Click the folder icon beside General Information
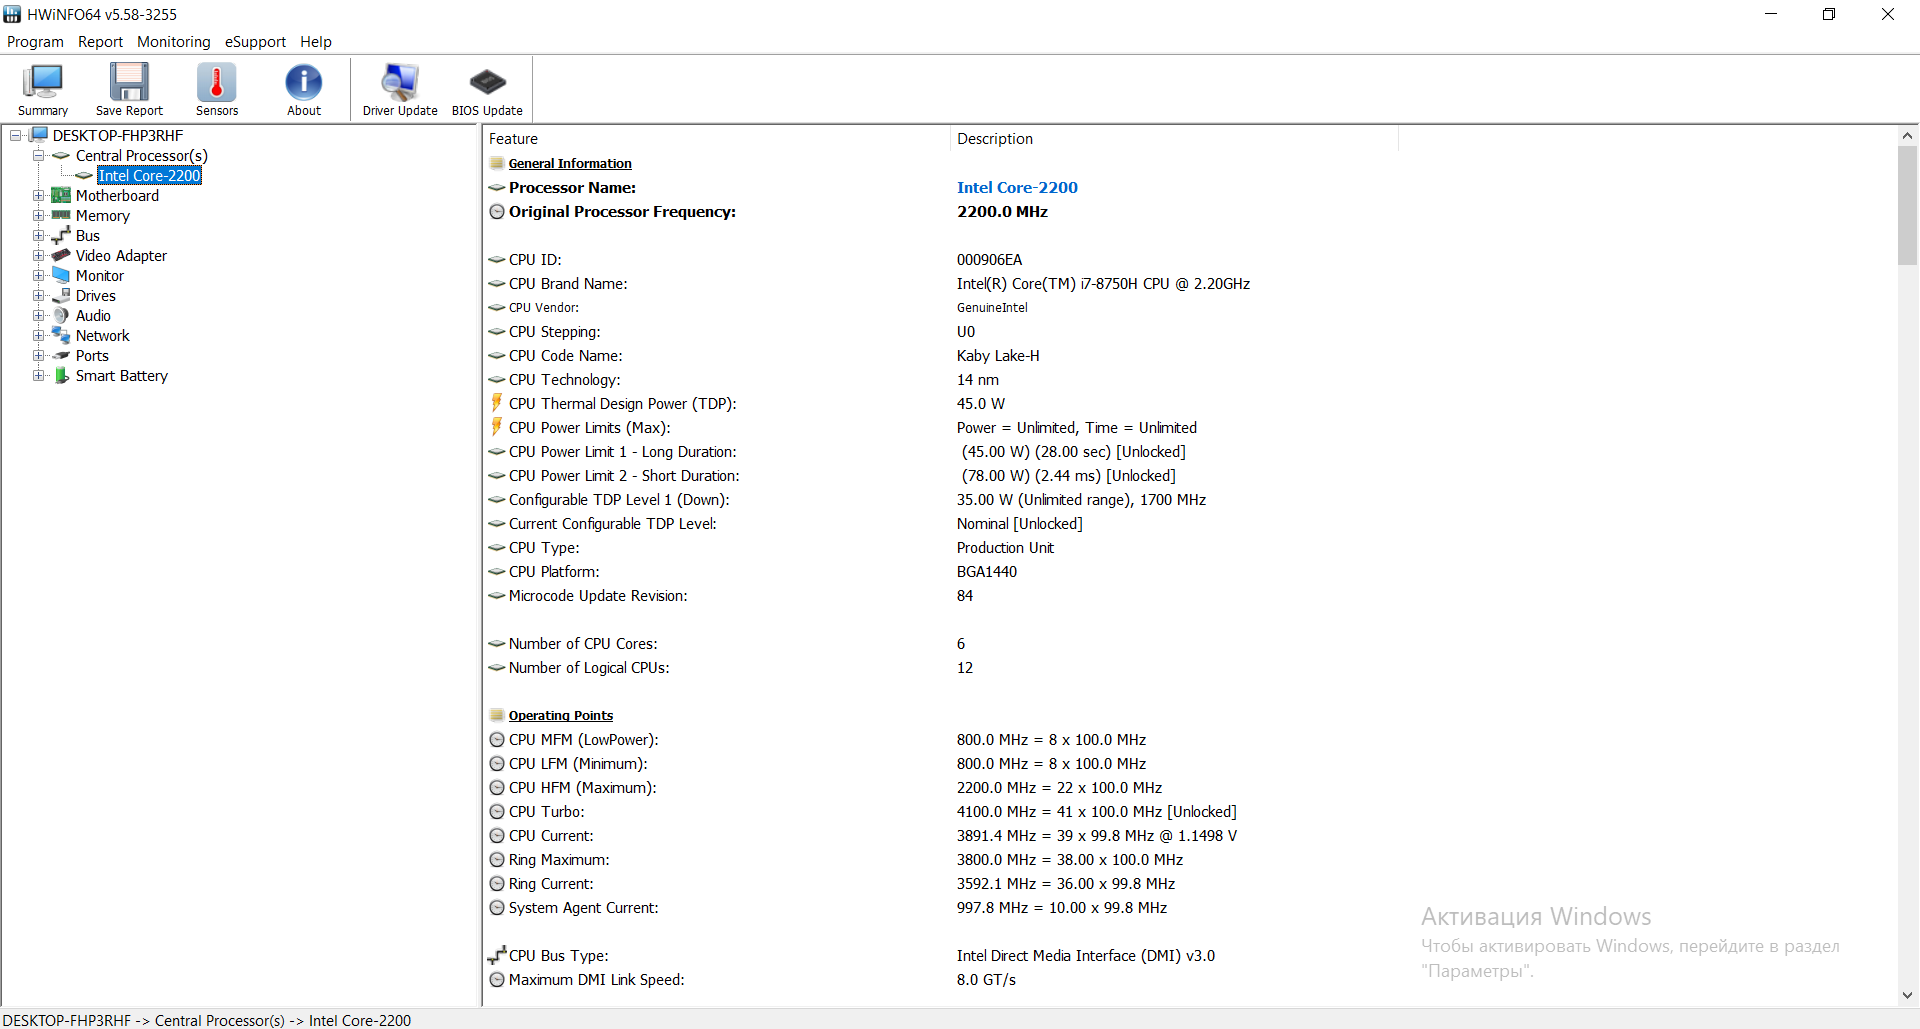 click(497, 163)
